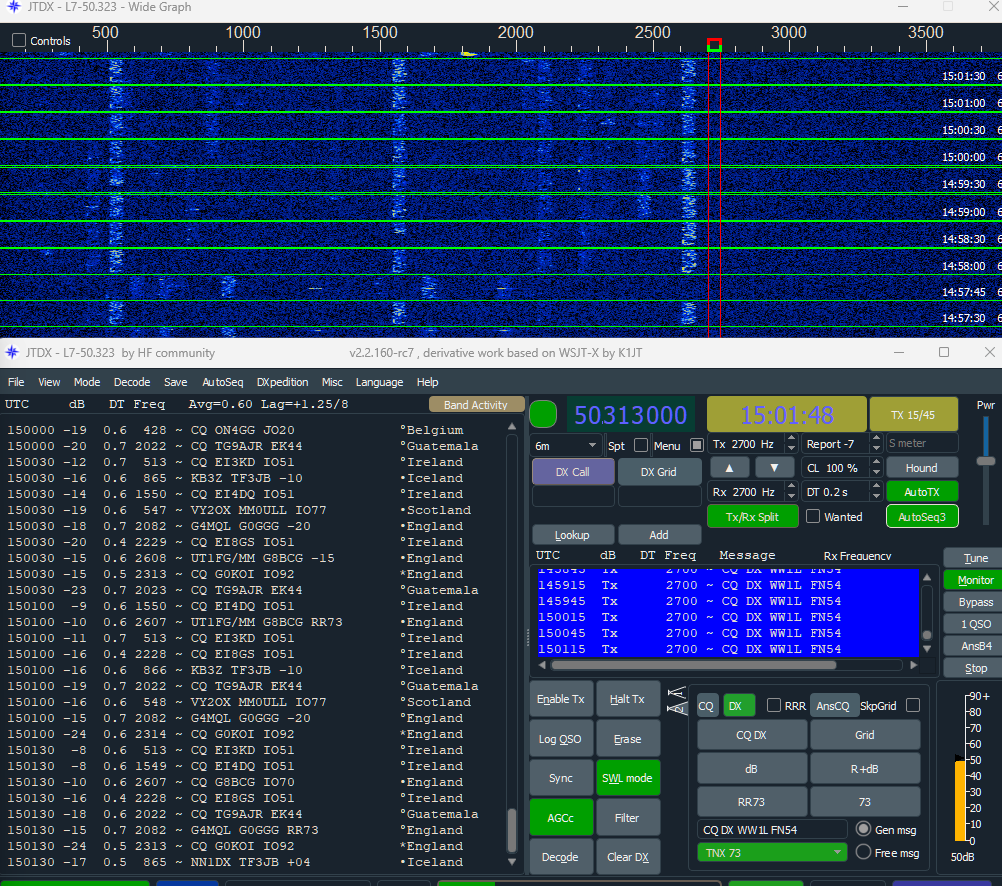Click the red Tx frequency marker on scale

tap(714, 45)
